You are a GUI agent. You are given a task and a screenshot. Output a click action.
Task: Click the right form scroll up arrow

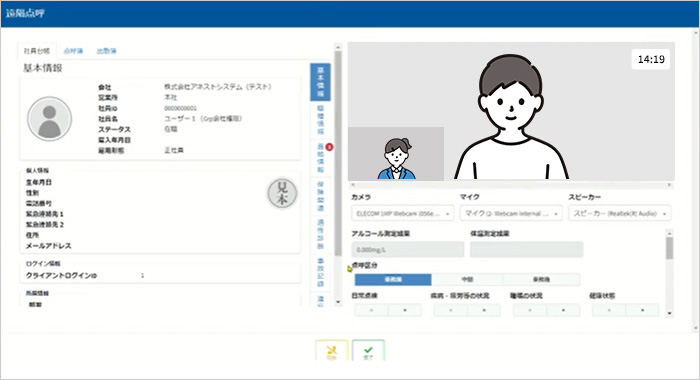point(669,233)
